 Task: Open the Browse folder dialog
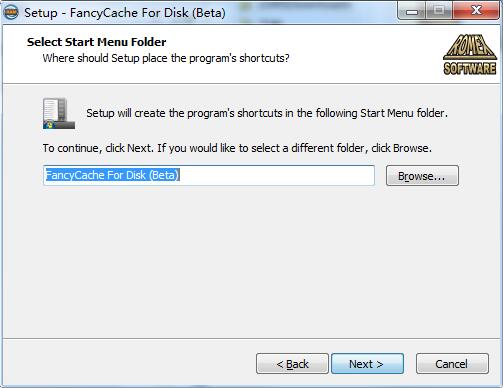pyautogui.click(x=422, y=176)
